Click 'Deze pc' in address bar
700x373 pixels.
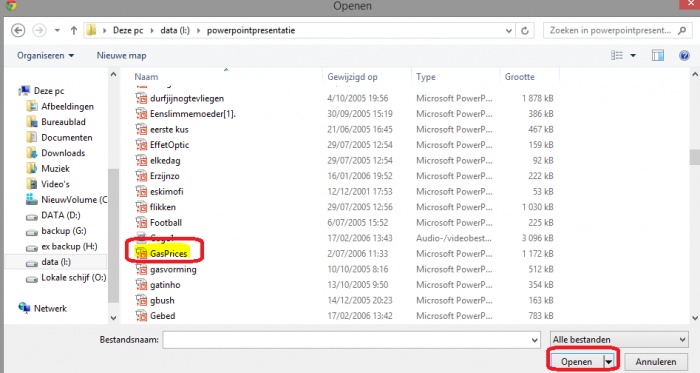click(128, 30)
